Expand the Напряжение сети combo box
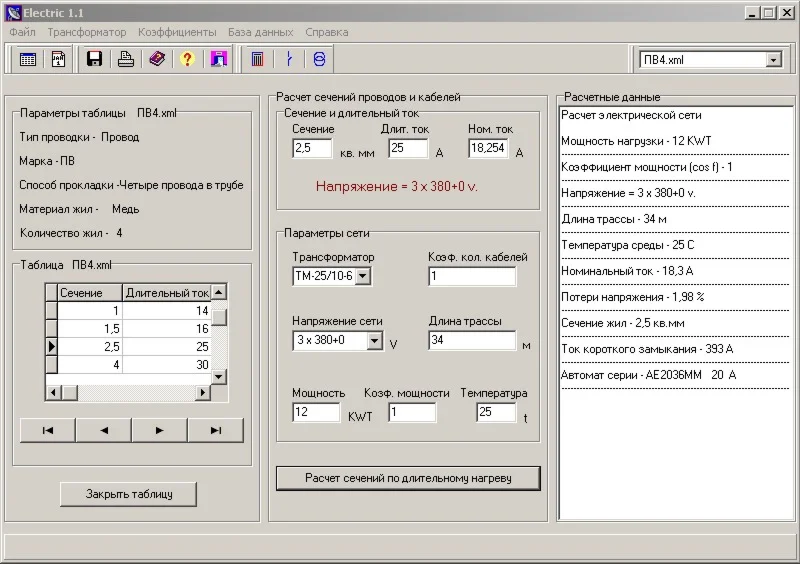The height and width of the screenshot is (564, 800). pyautogui.click(x=374, y=341)
